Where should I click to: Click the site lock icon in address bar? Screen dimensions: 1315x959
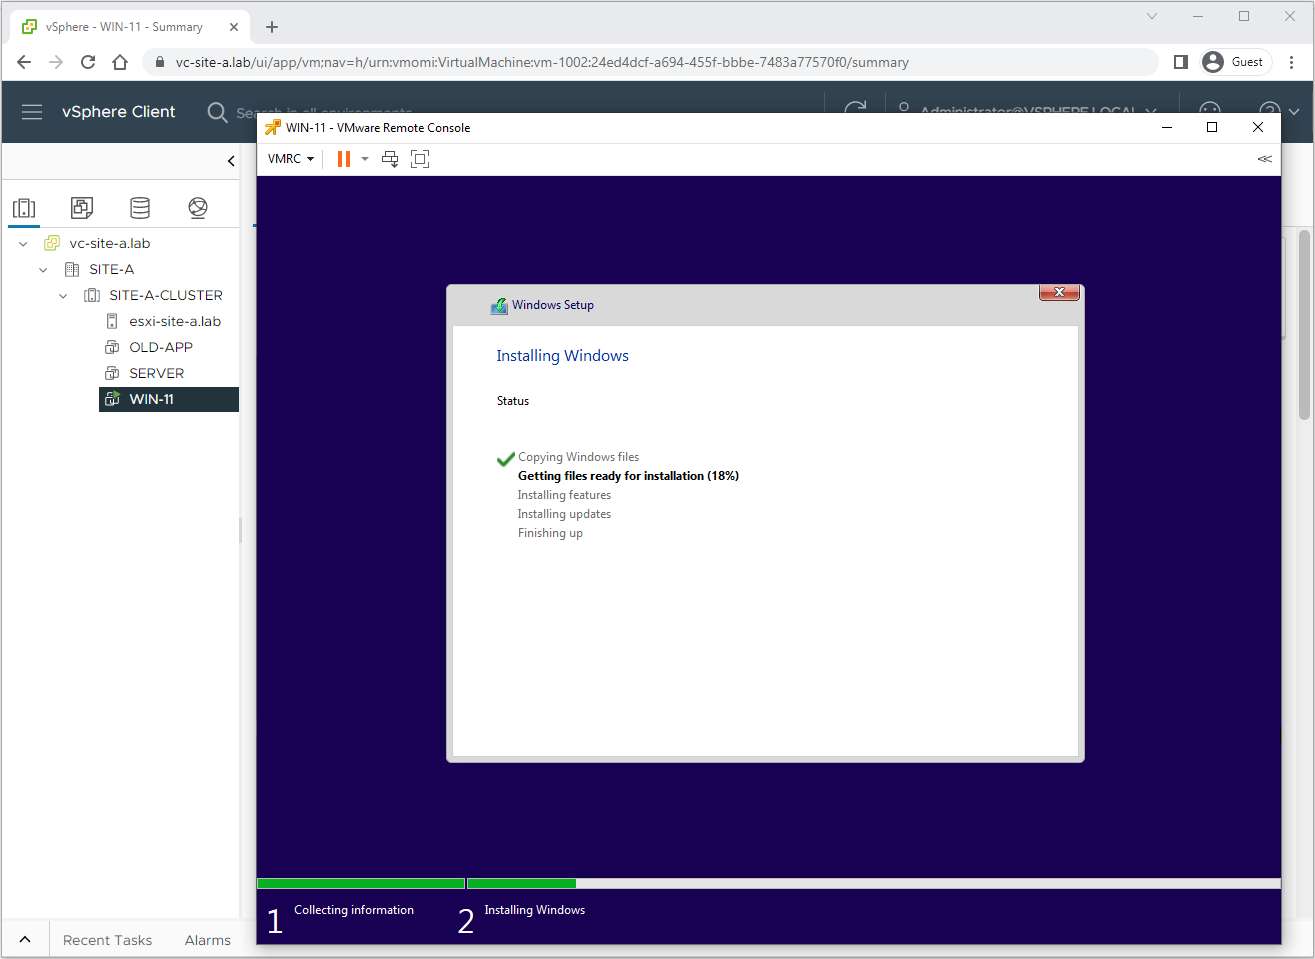(x=159, y=62)
